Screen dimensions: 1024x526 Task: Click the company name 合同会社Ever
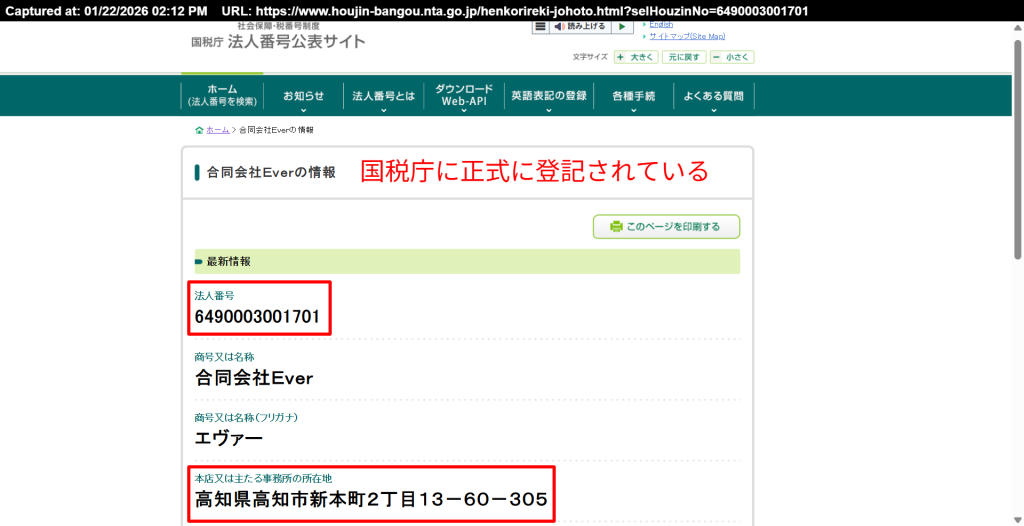(254, 378)
